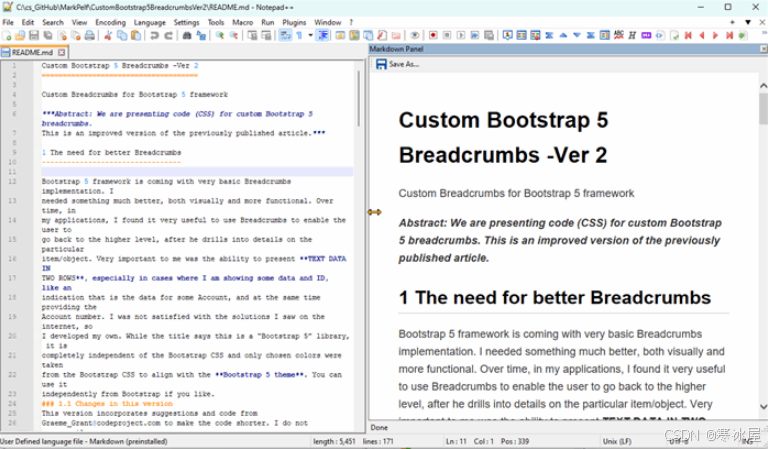Viewport: 768px width, 449px height.
Task: Open the dropdown arrow beside the pilcrow icon
Action: pyautogui.click(x=310, y=35)
